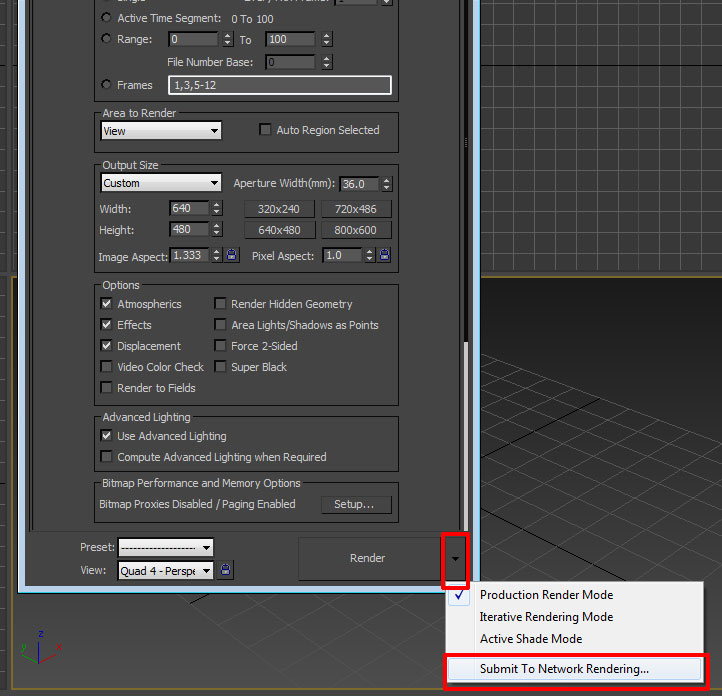Image resolution: width=722 pixels, height=696 pixels.
Task: Select Iterative Rendering Mode
Action: [546, 617]
